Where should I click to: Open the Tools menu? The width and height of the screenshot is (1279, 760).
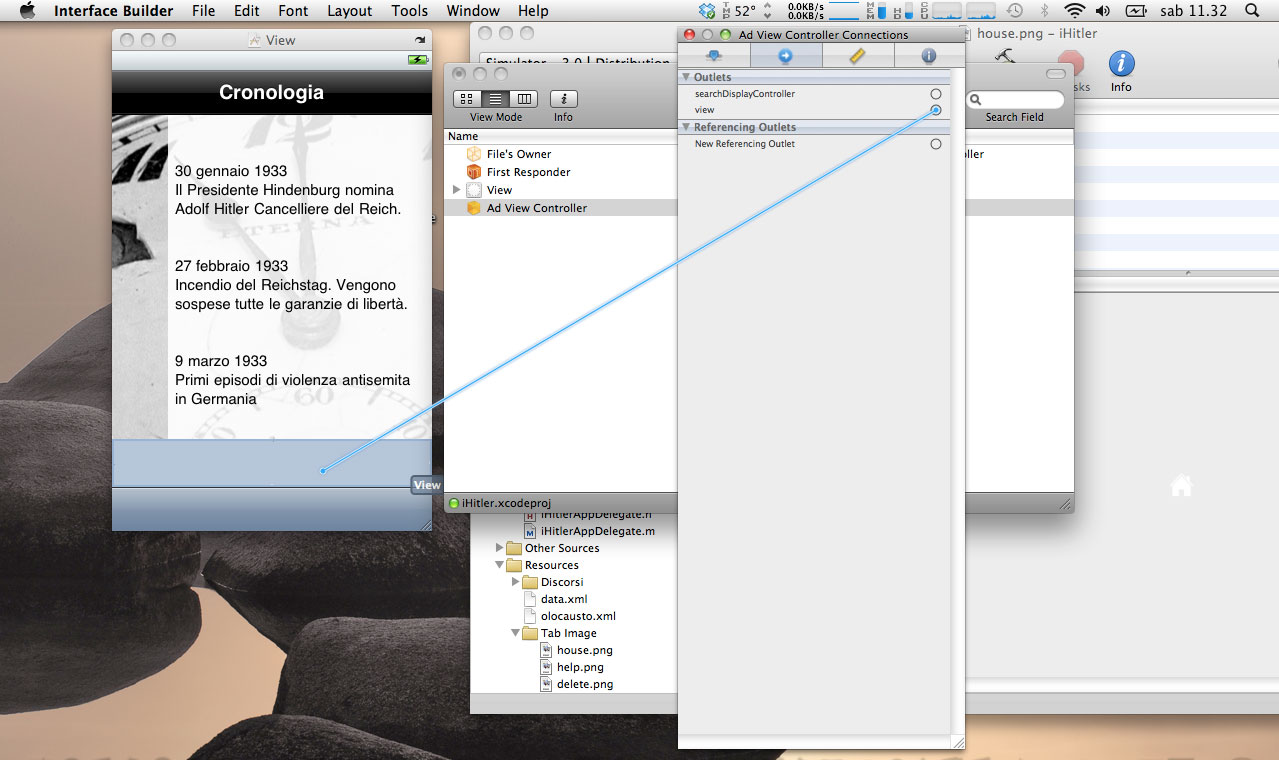[x=409, y=11]
